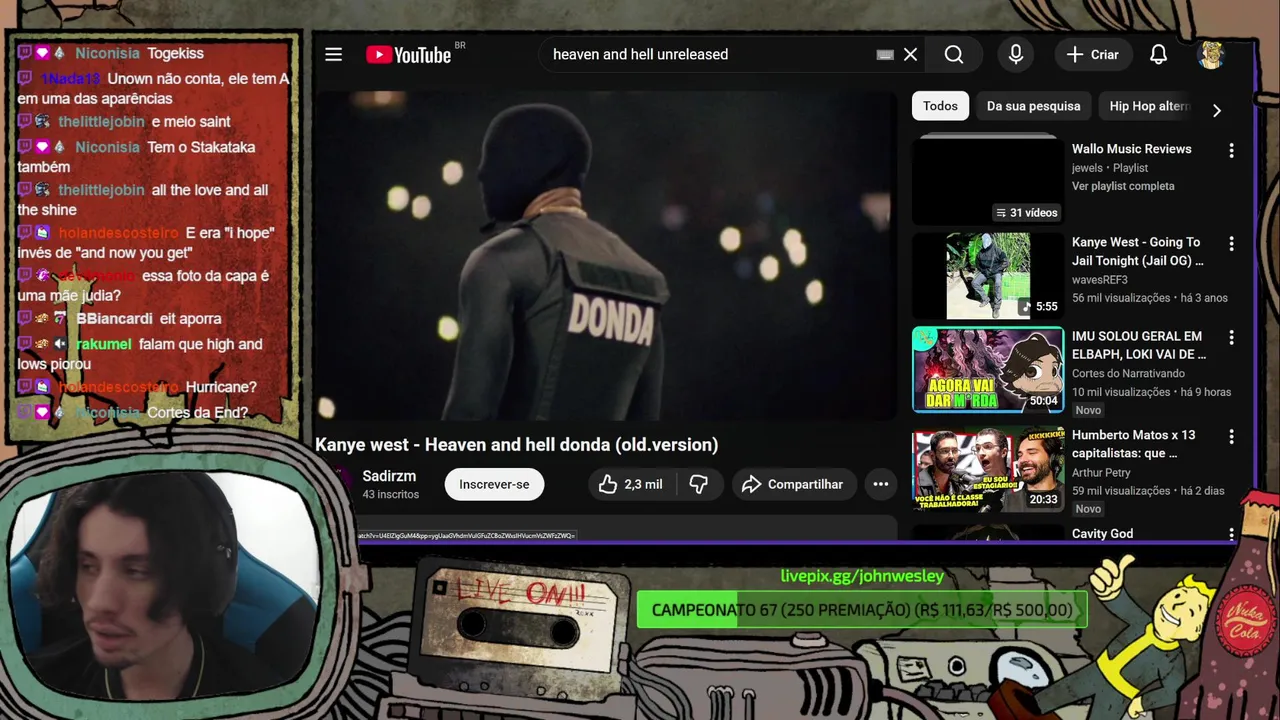Open options for Wallo Music Reviews playlist

(x=1231, y=150)
